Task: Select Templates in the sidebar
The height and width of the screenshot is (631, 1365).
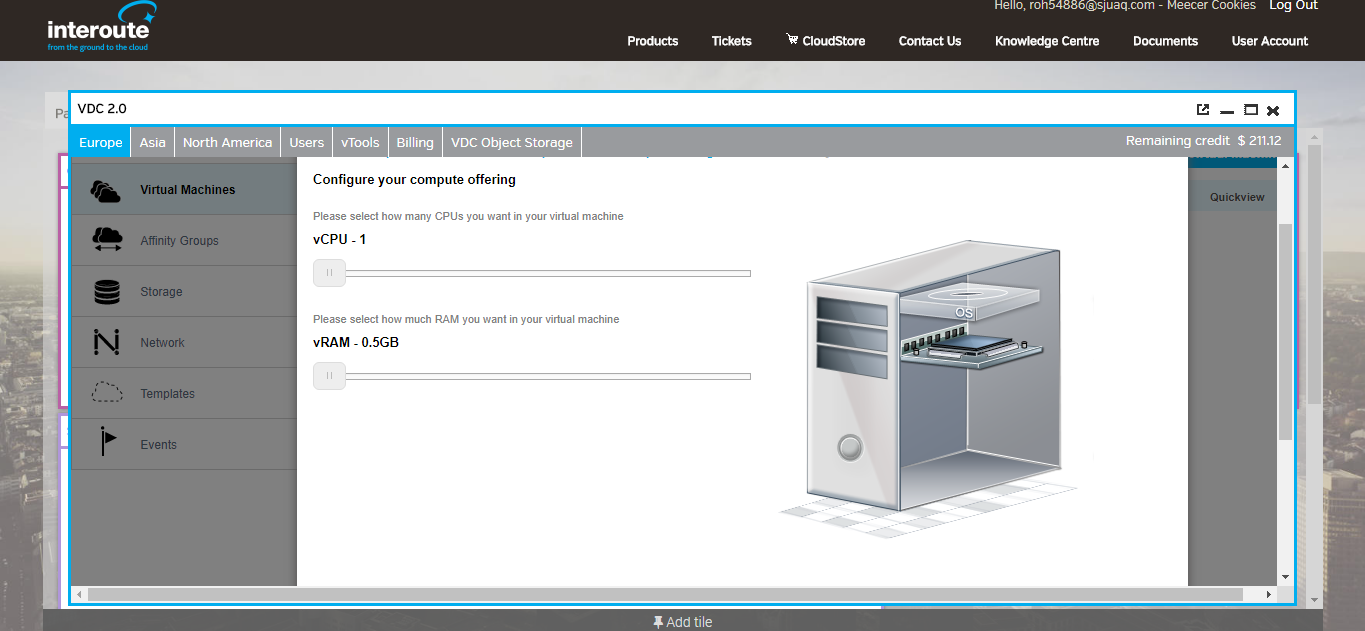Action: click(x=184, y=393)
